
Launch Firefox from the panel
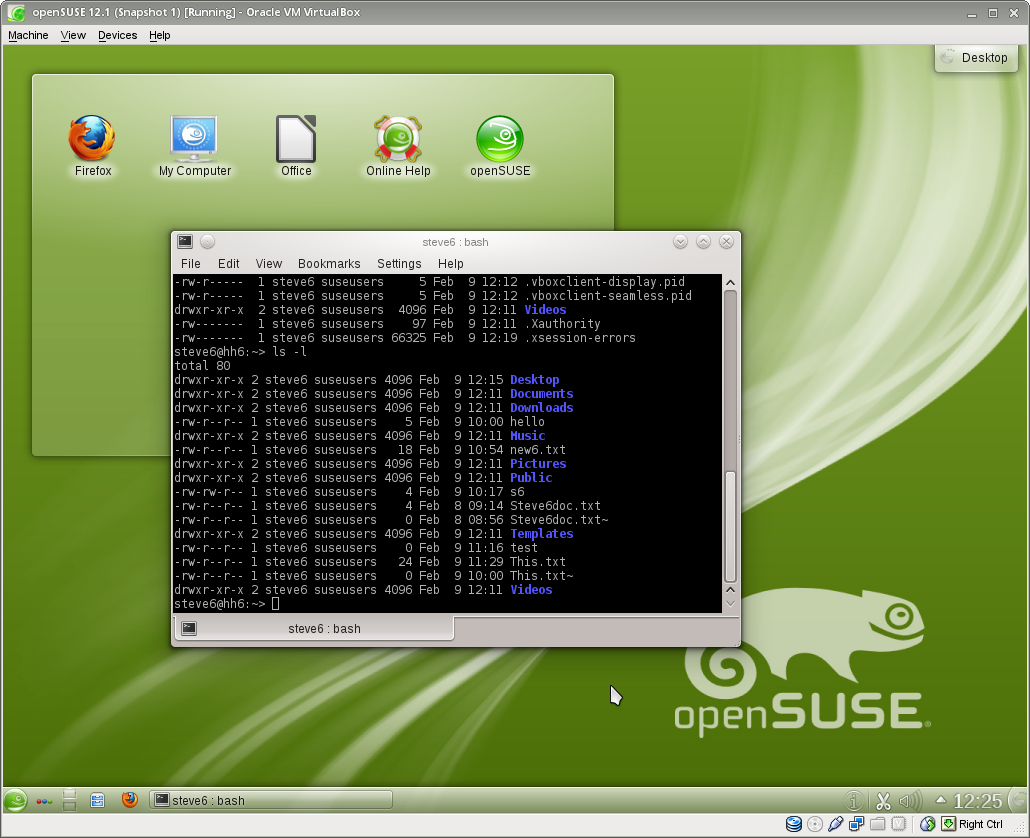[x=129, y=800]
